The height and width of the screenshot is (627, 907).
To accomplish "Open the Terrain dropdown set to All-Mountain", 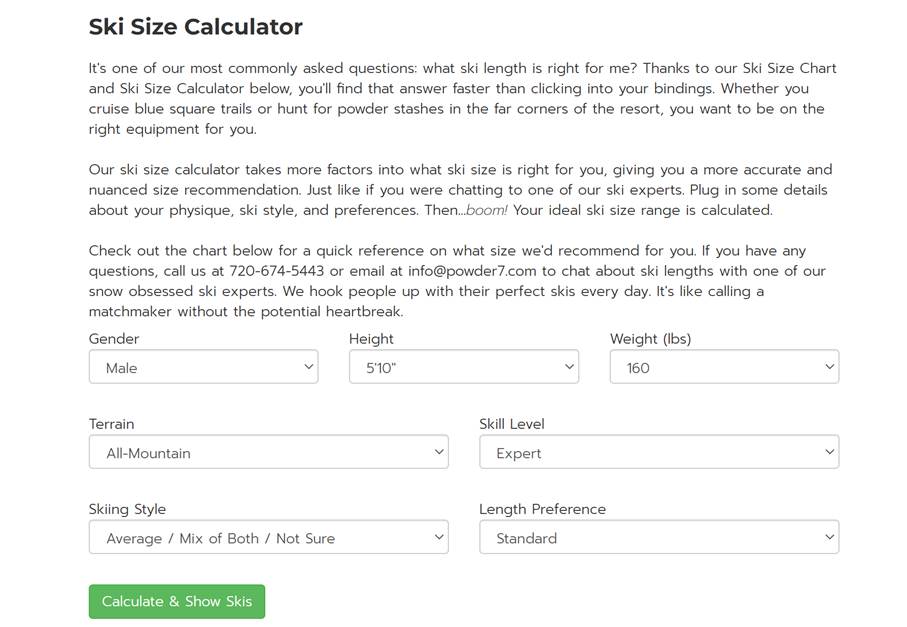I will coord(269,452).
